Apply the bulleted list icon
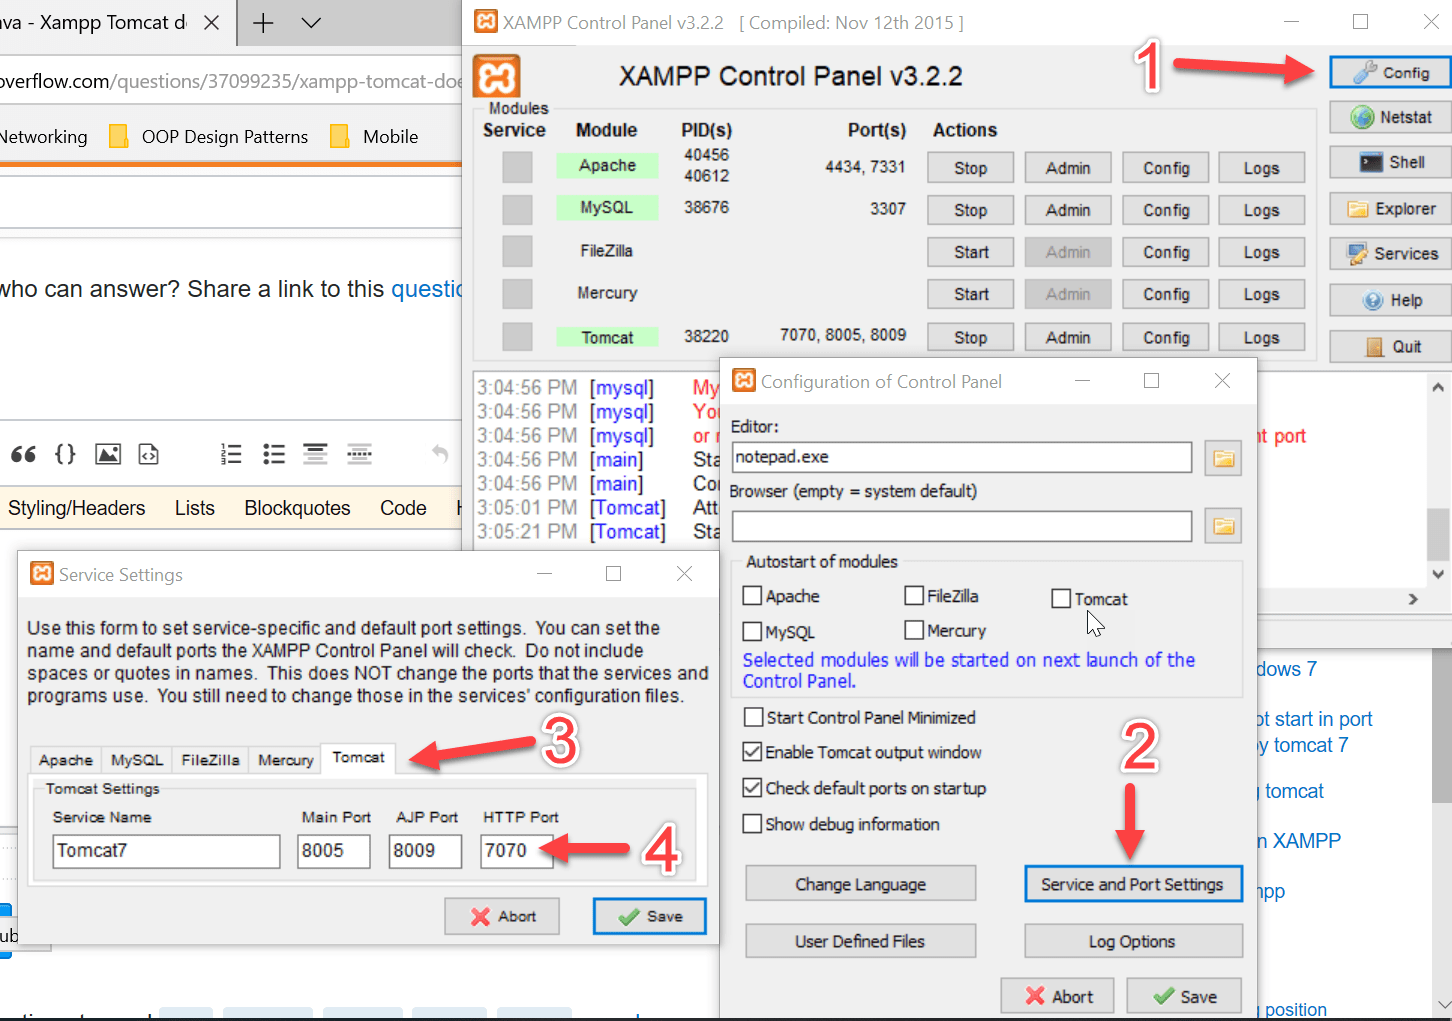1452x1021 pixels. coord(273,454)
